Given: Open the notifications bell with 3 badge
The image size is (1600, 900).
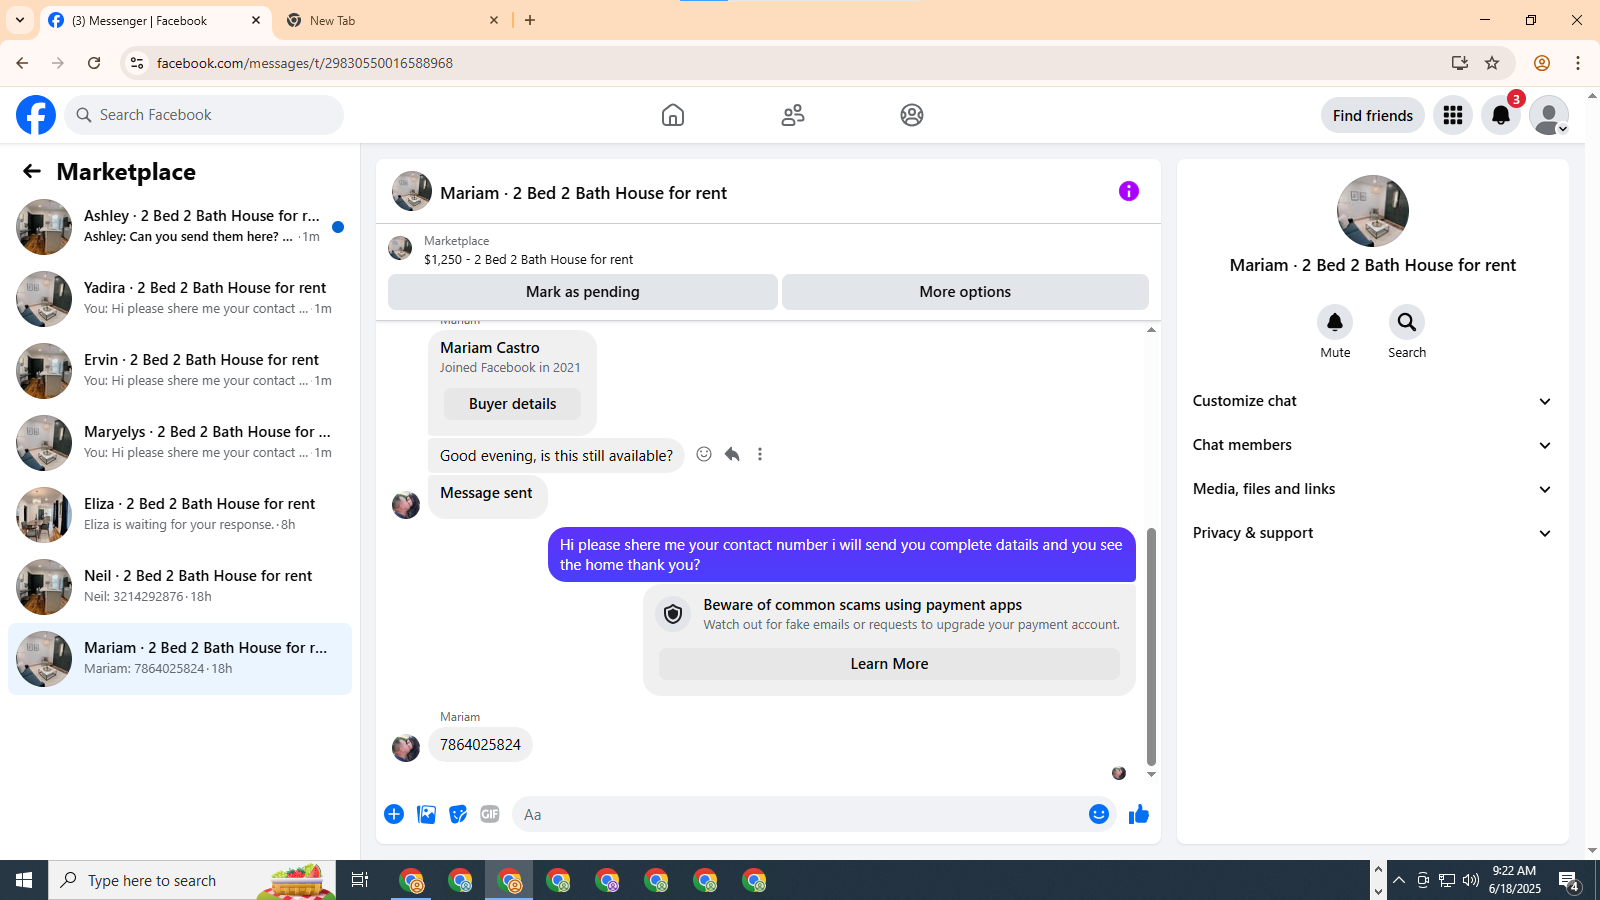Looking at the screenshot, I should [1501, 115].
